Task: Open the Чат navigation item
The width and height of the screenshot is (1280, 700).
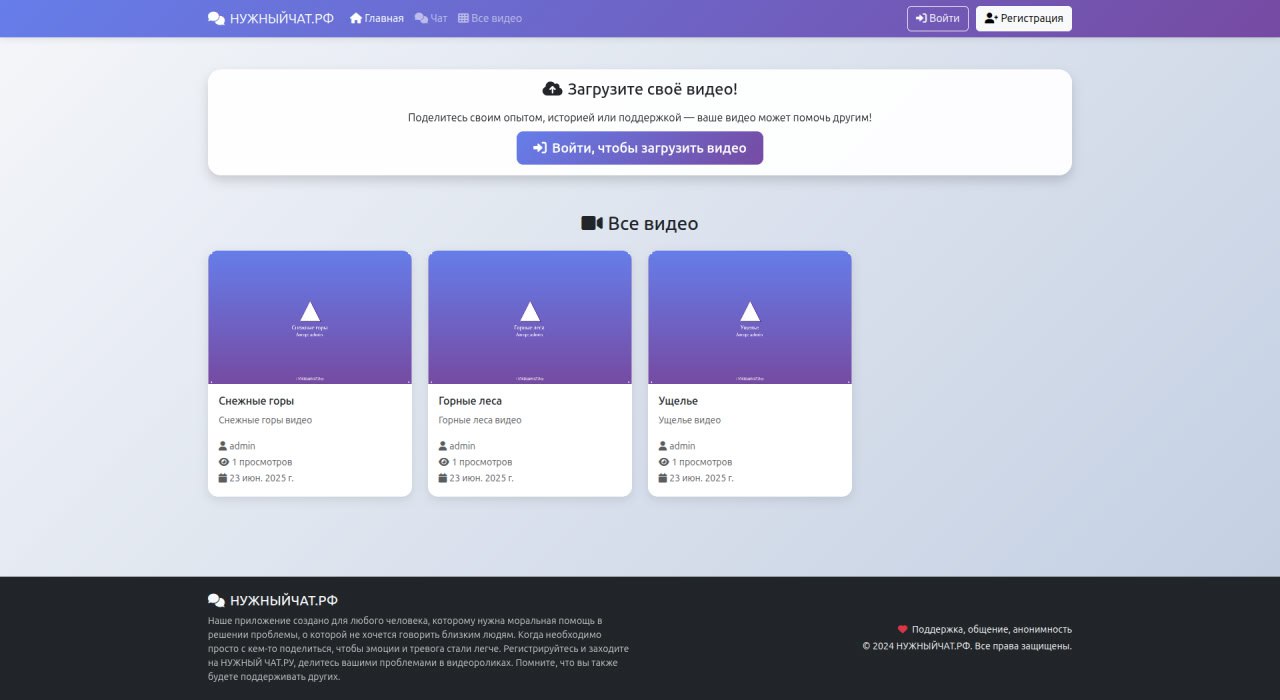Action: pyautogui.click(x=431, y=18)
